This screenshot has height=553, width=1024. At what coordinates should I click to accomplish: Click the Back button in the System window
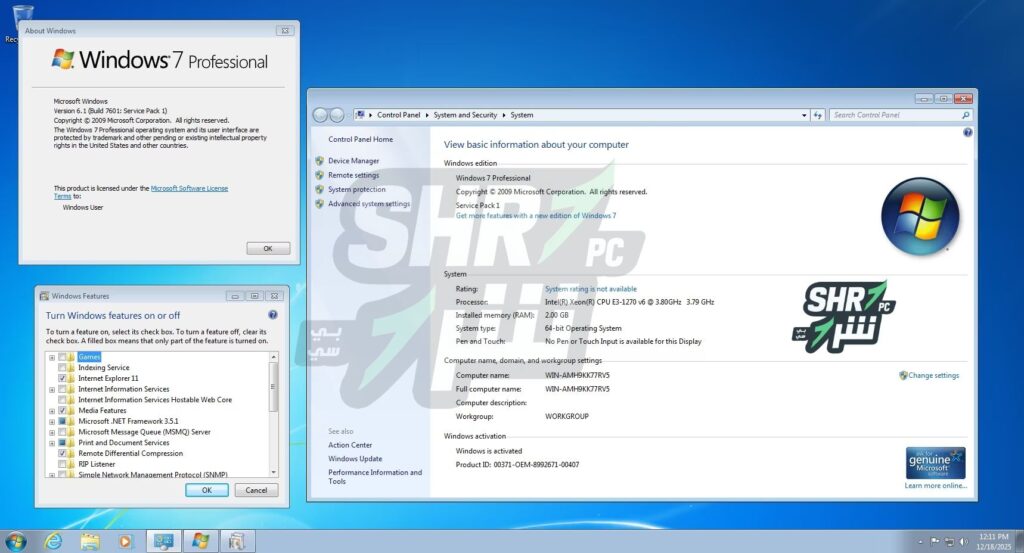[x=320, y=116]
